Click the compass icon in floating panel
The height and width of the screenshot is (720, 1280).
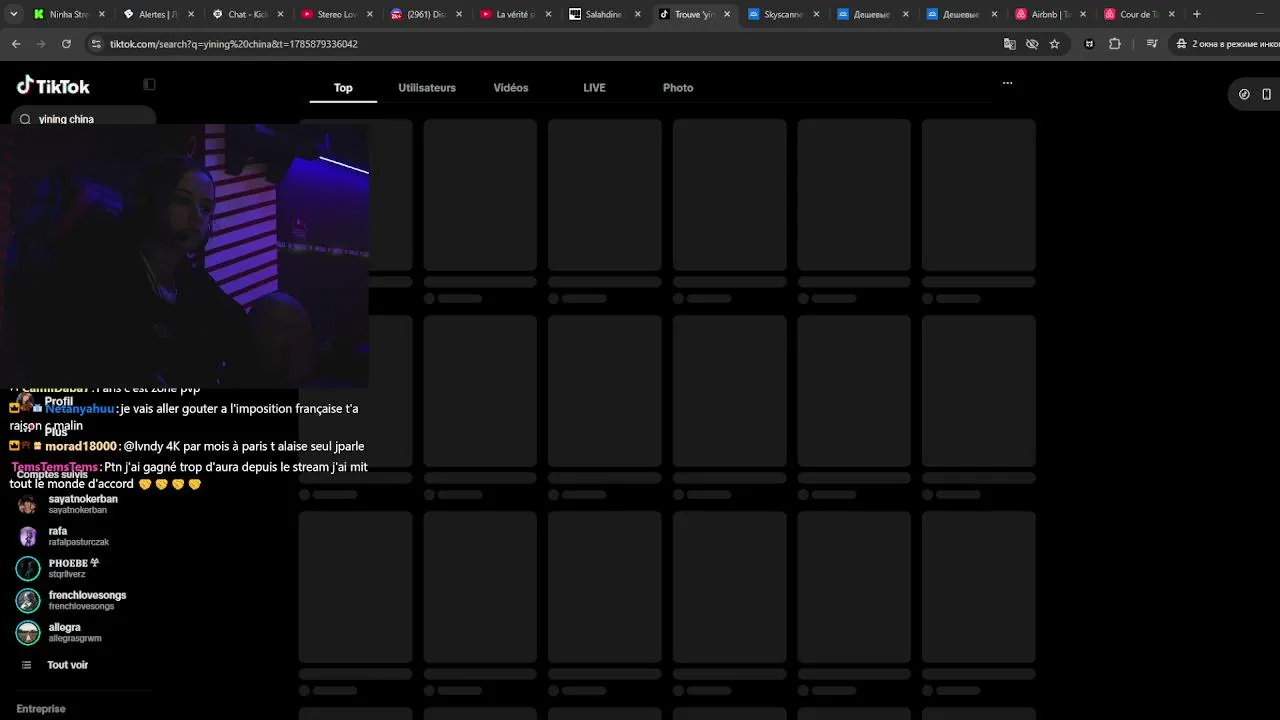(1244, 94)
